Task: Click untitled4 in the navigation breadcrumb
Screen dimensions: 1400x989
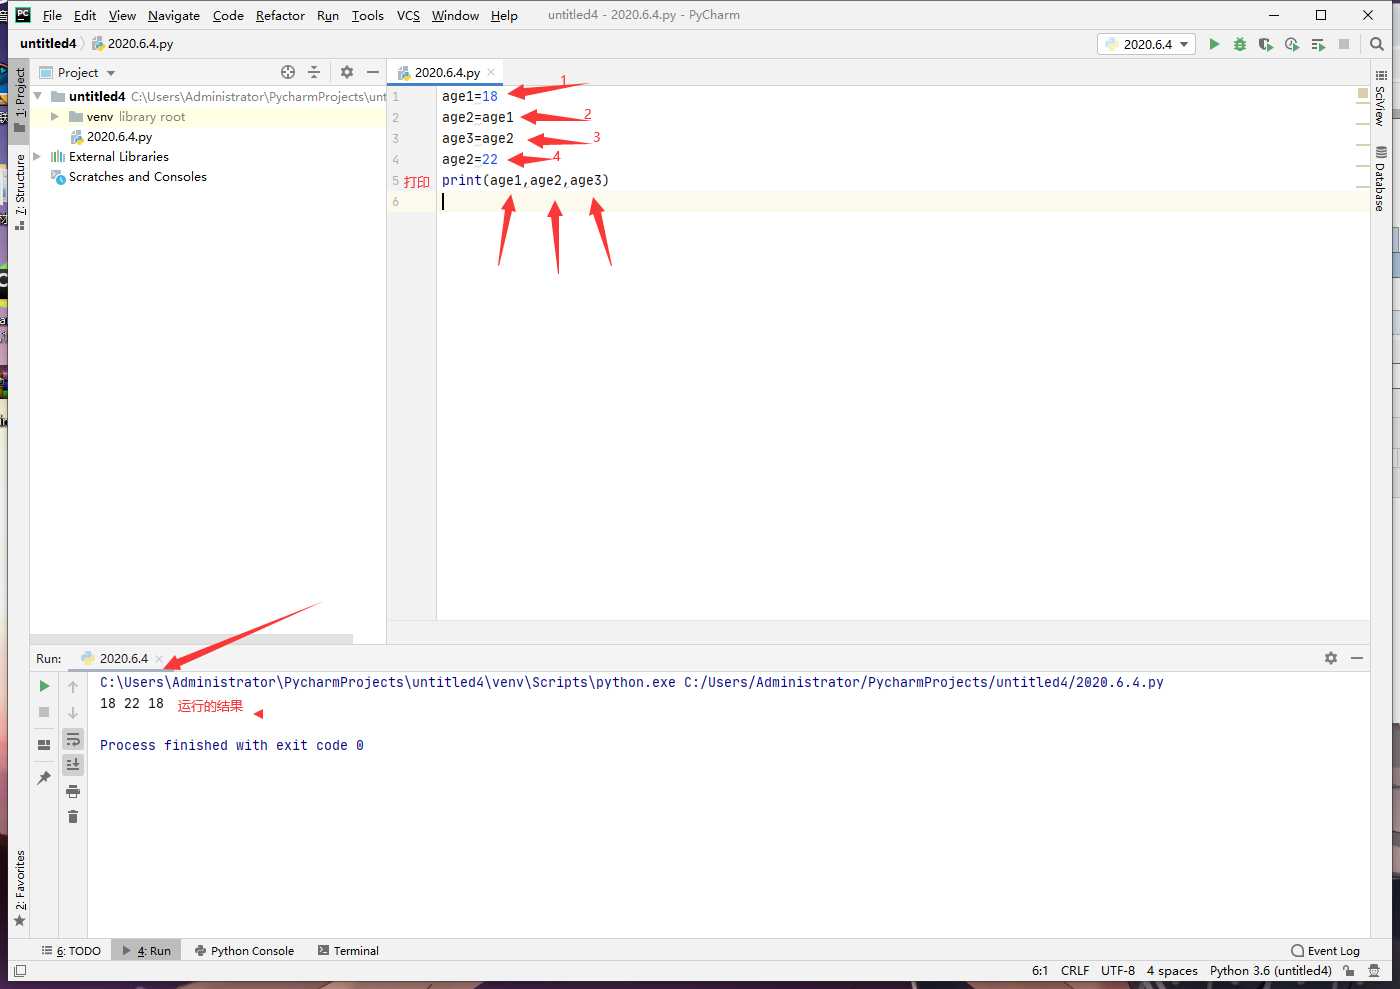Action: coord(48,43)
